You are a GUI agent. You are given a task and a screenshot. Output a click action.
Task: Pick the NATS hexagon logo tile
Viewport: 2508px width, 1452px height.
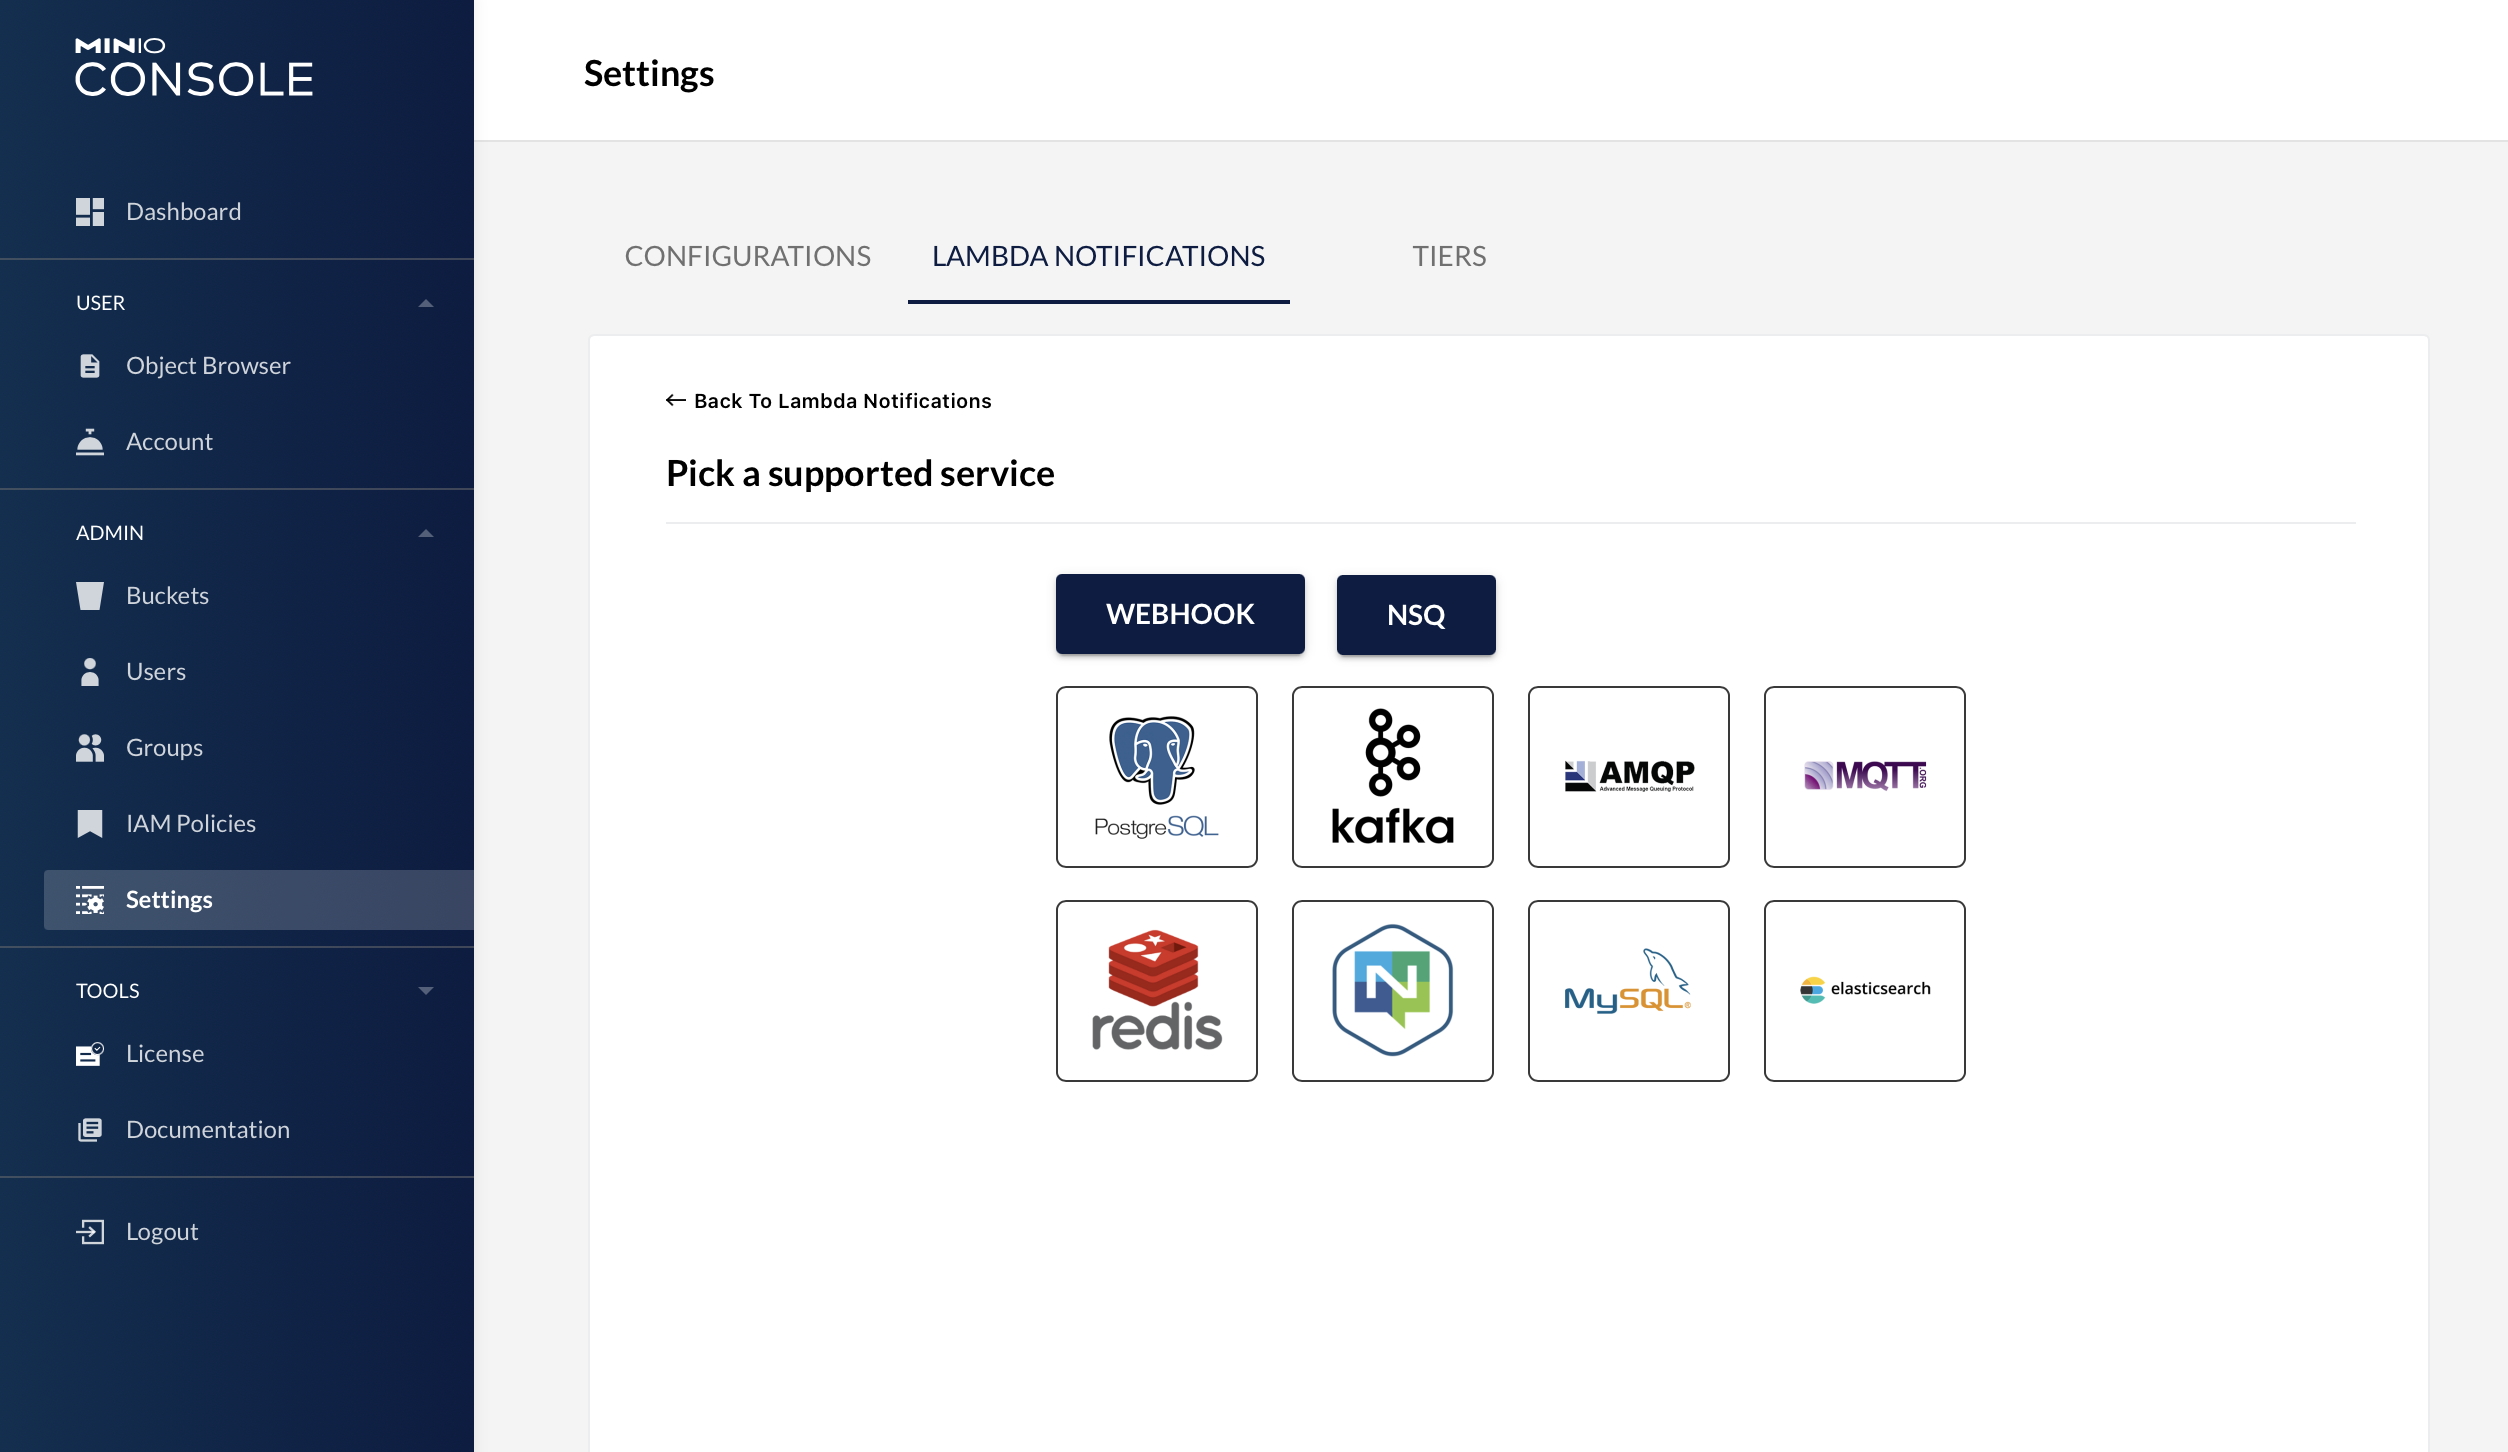coord(1392,990)
